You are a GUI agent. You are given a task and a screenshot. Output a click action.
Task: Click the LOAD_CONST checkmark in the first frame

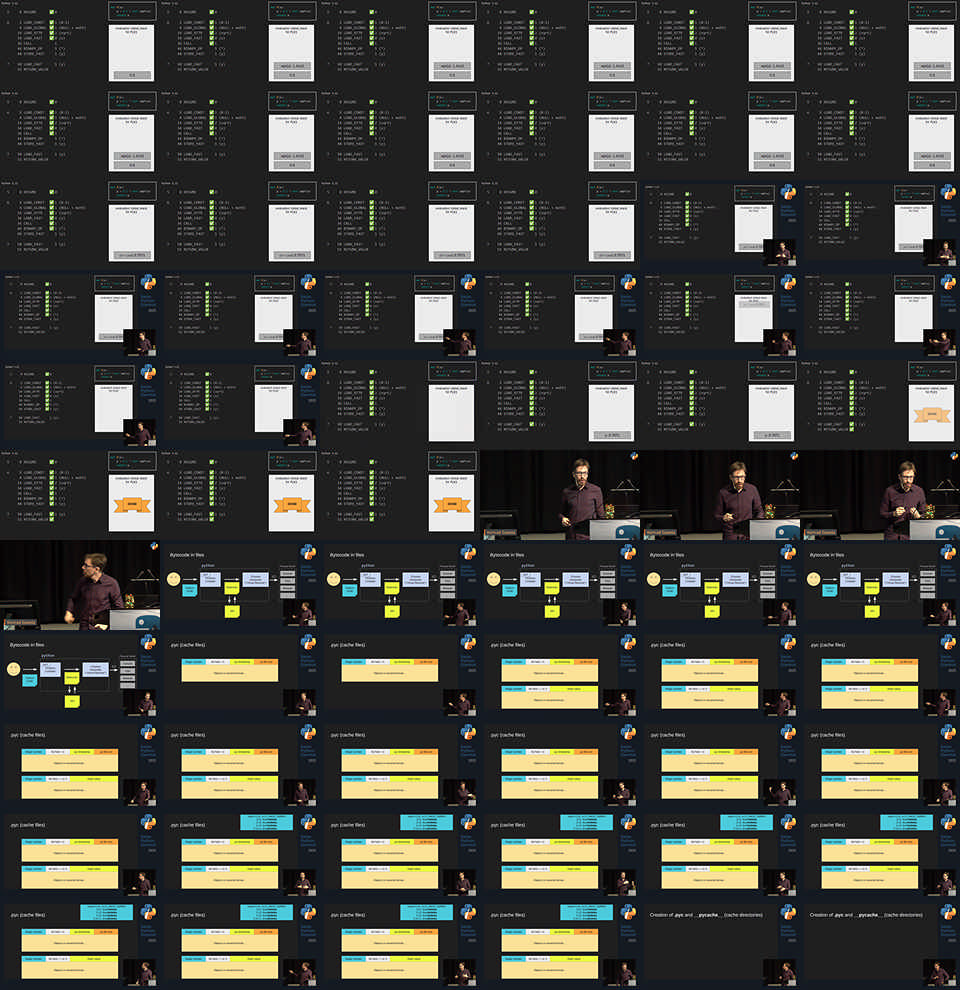pos(53,21)
